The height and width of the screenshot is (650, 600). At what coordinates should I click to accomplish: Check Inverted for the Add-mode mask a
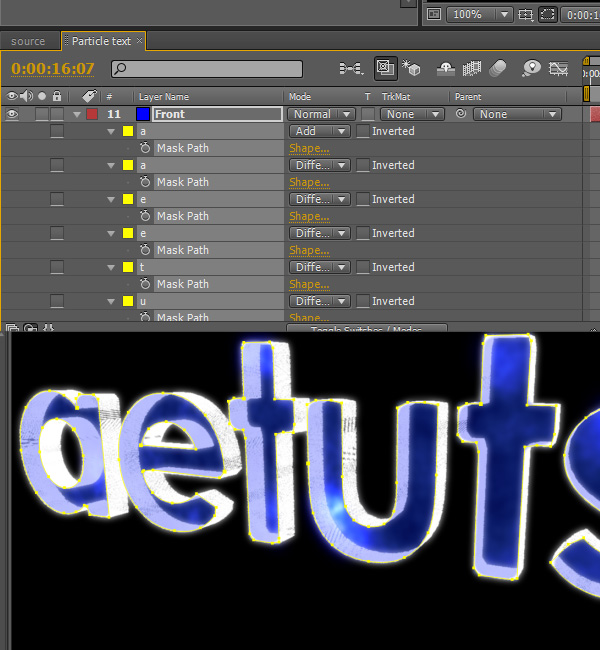363,131
